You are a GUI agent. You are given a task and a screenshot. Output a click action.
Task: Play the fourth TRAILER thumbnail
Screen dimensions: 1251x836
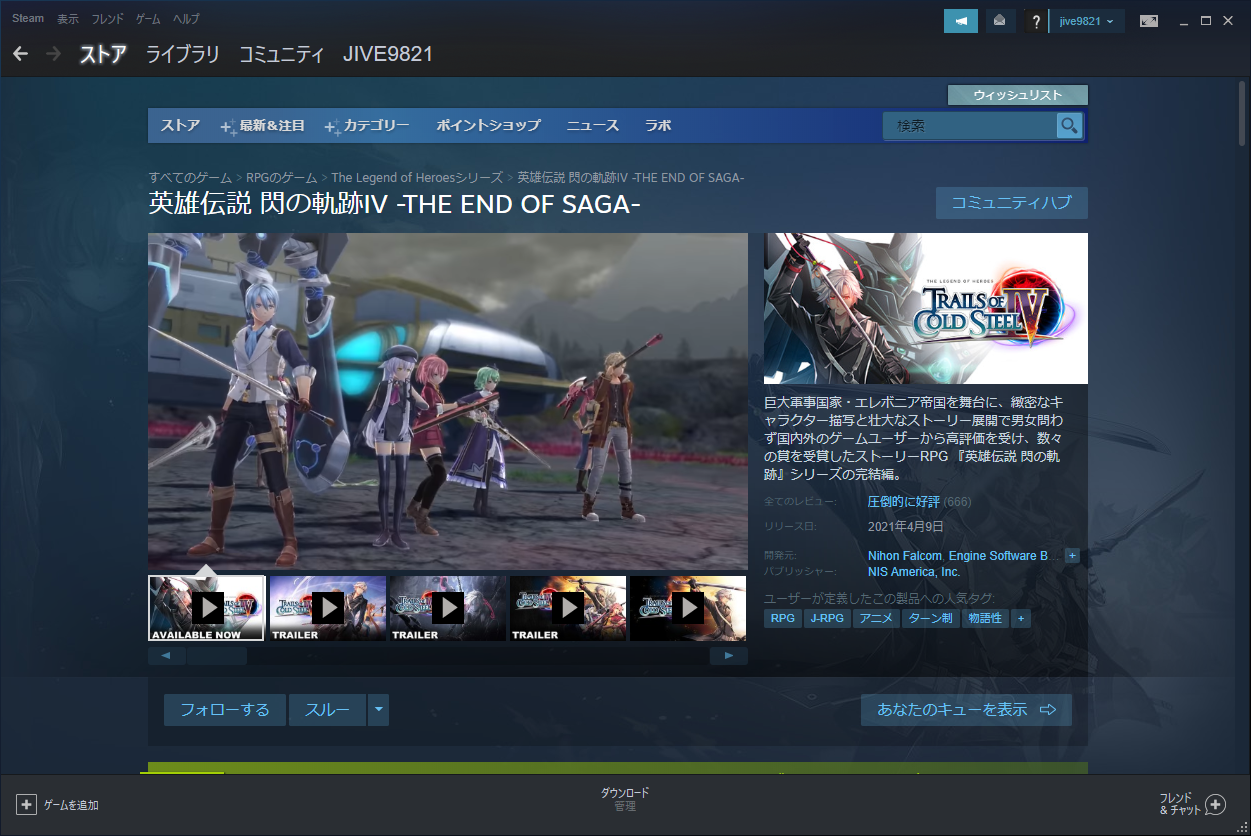(568, 608)
